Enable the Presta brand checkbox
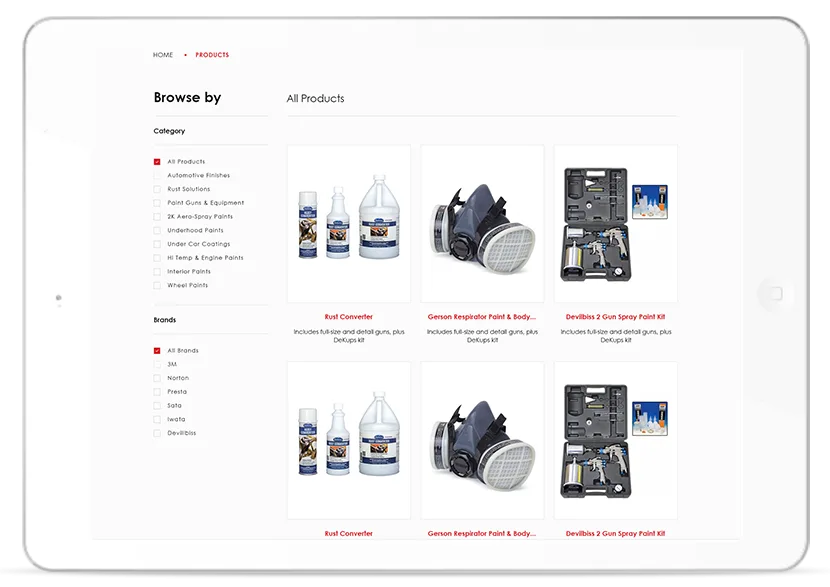The image size is (830, 587). click(157, 392)
